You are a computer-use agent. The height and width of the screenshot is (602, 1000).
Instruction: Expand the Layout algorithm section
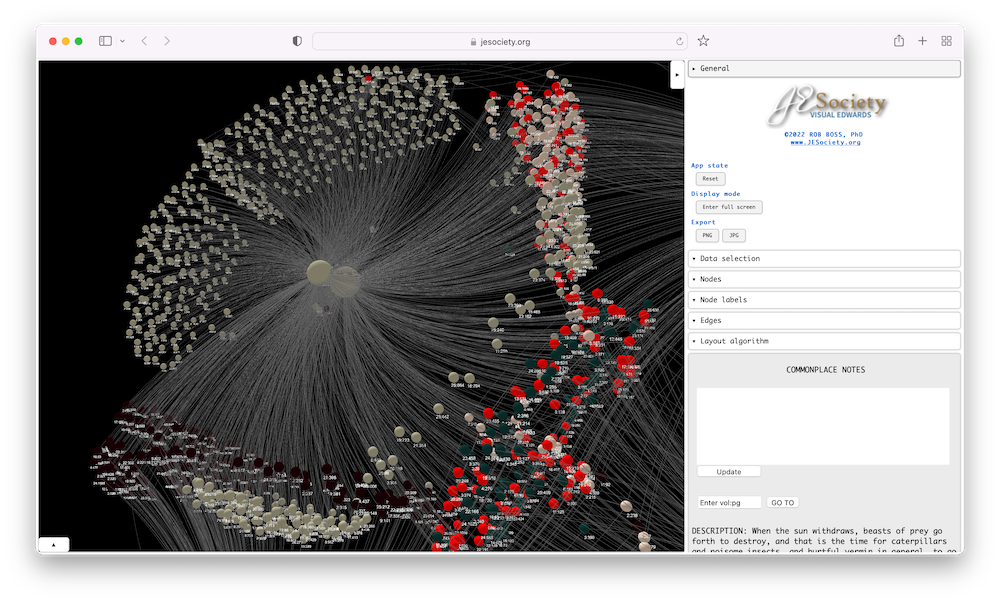click(x=824, y=341)
